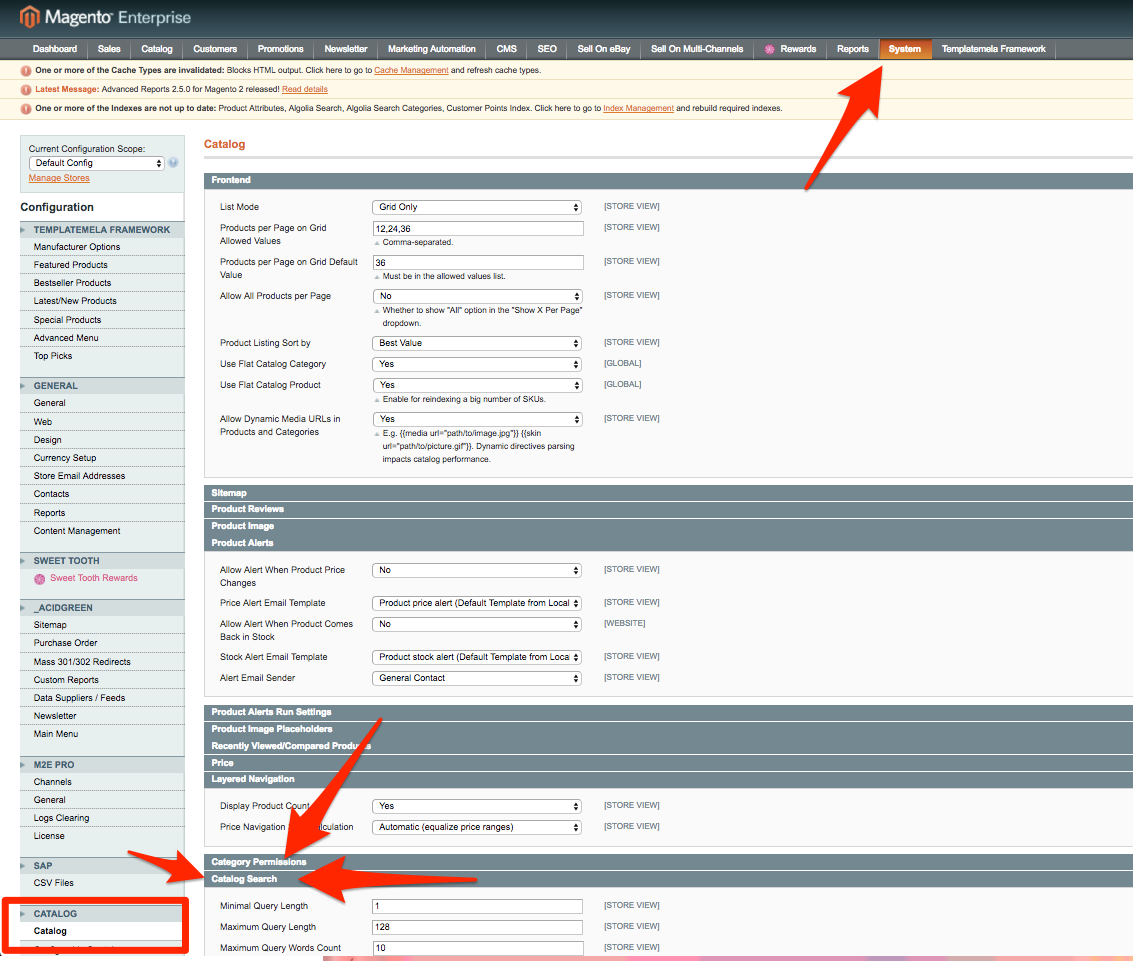Open the Display Product Count dropdown
This screenshot has width=1133, height=961.
[477, 806]
